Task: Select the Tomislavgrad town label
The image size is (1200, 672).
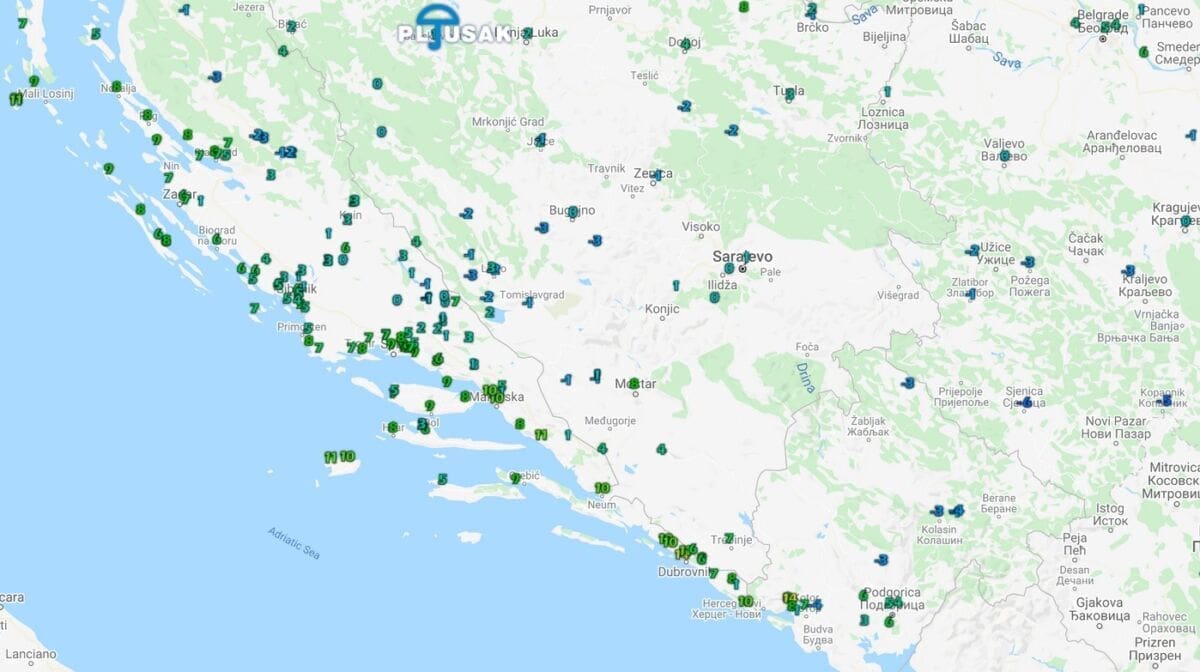Action: (533, 296)
